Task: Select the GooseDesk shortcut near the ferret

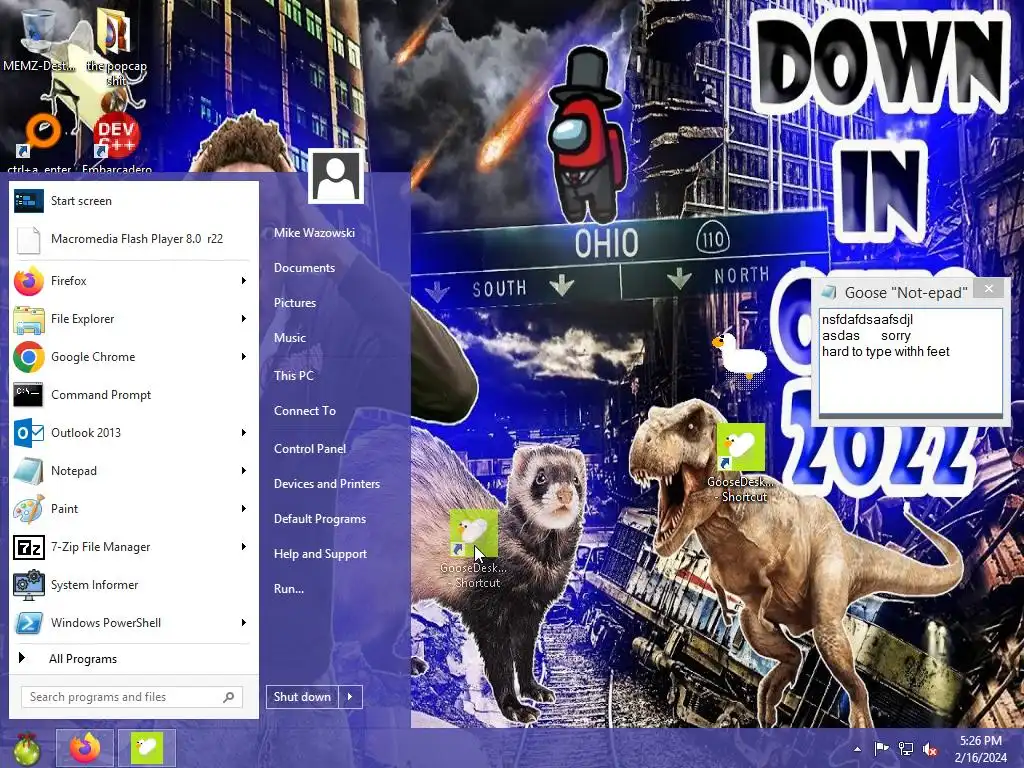Action: [x=474, y=549]
